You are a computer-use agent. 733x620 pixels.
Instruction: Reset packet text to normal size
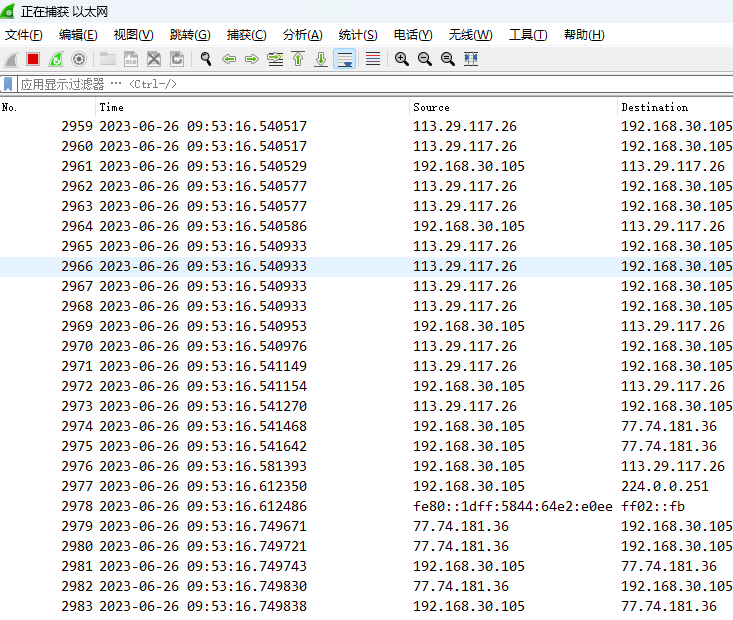pos(447,59)
